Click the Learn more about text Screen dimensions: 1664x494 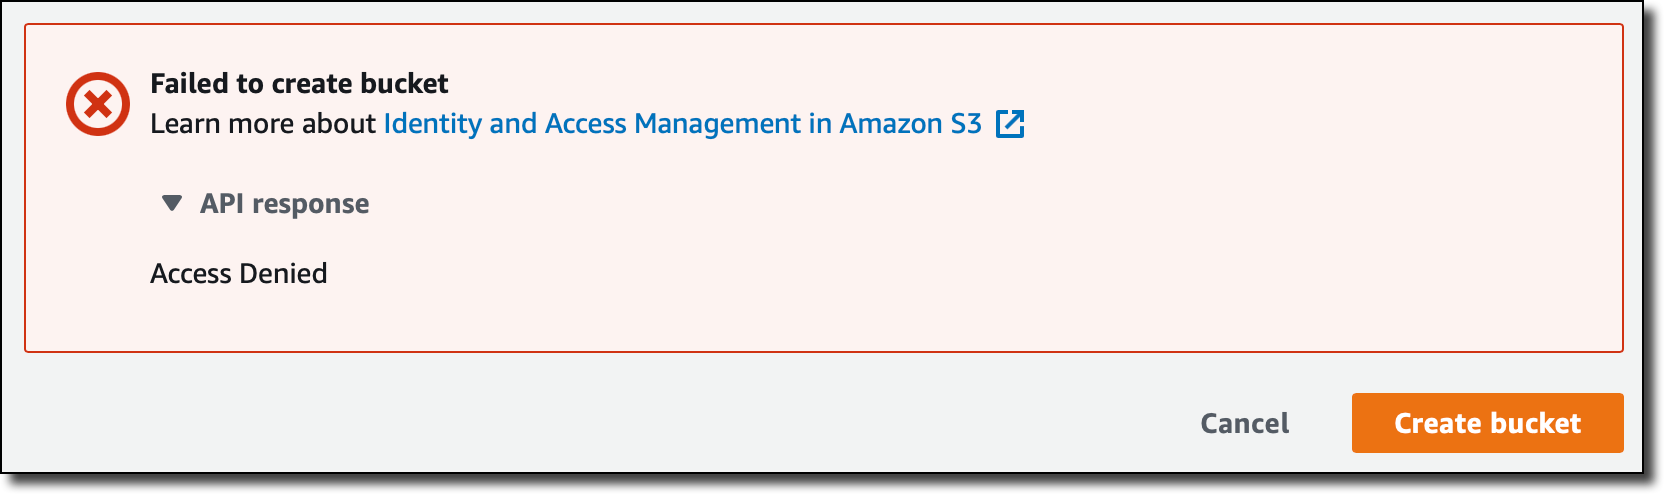point(262,124)
